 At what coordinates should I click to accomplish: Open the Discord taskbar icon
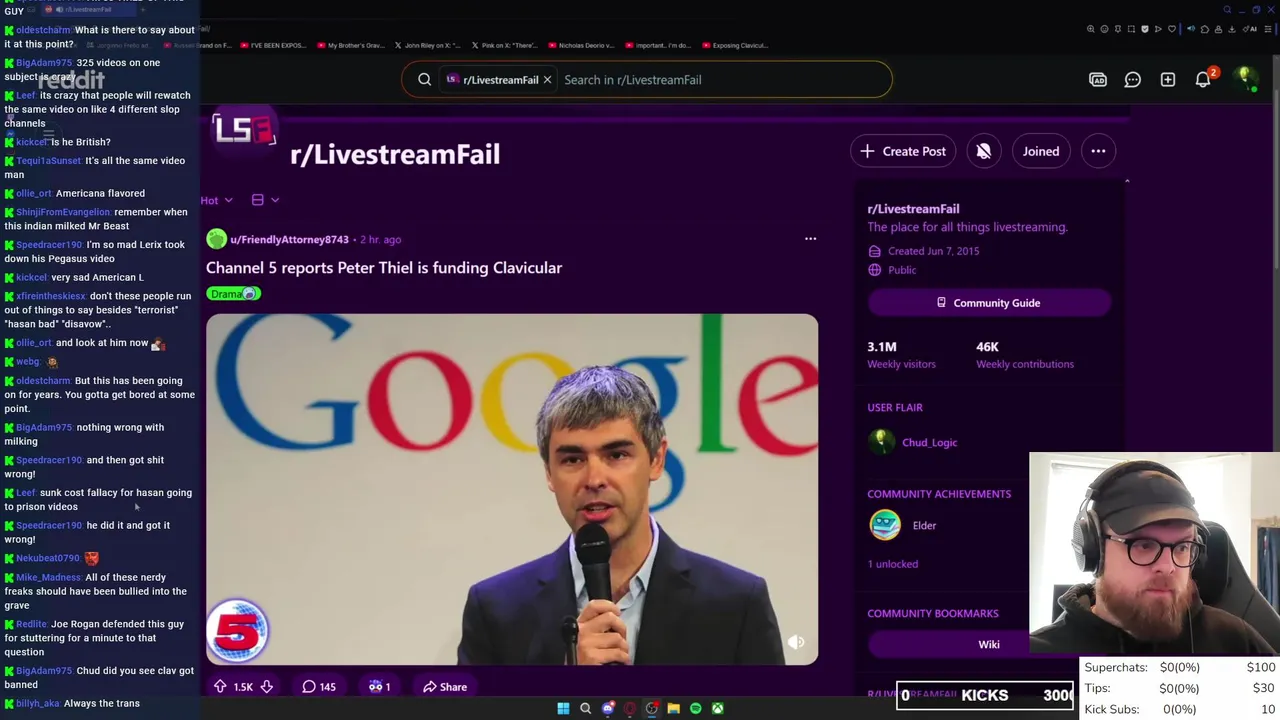pos(607,708)
